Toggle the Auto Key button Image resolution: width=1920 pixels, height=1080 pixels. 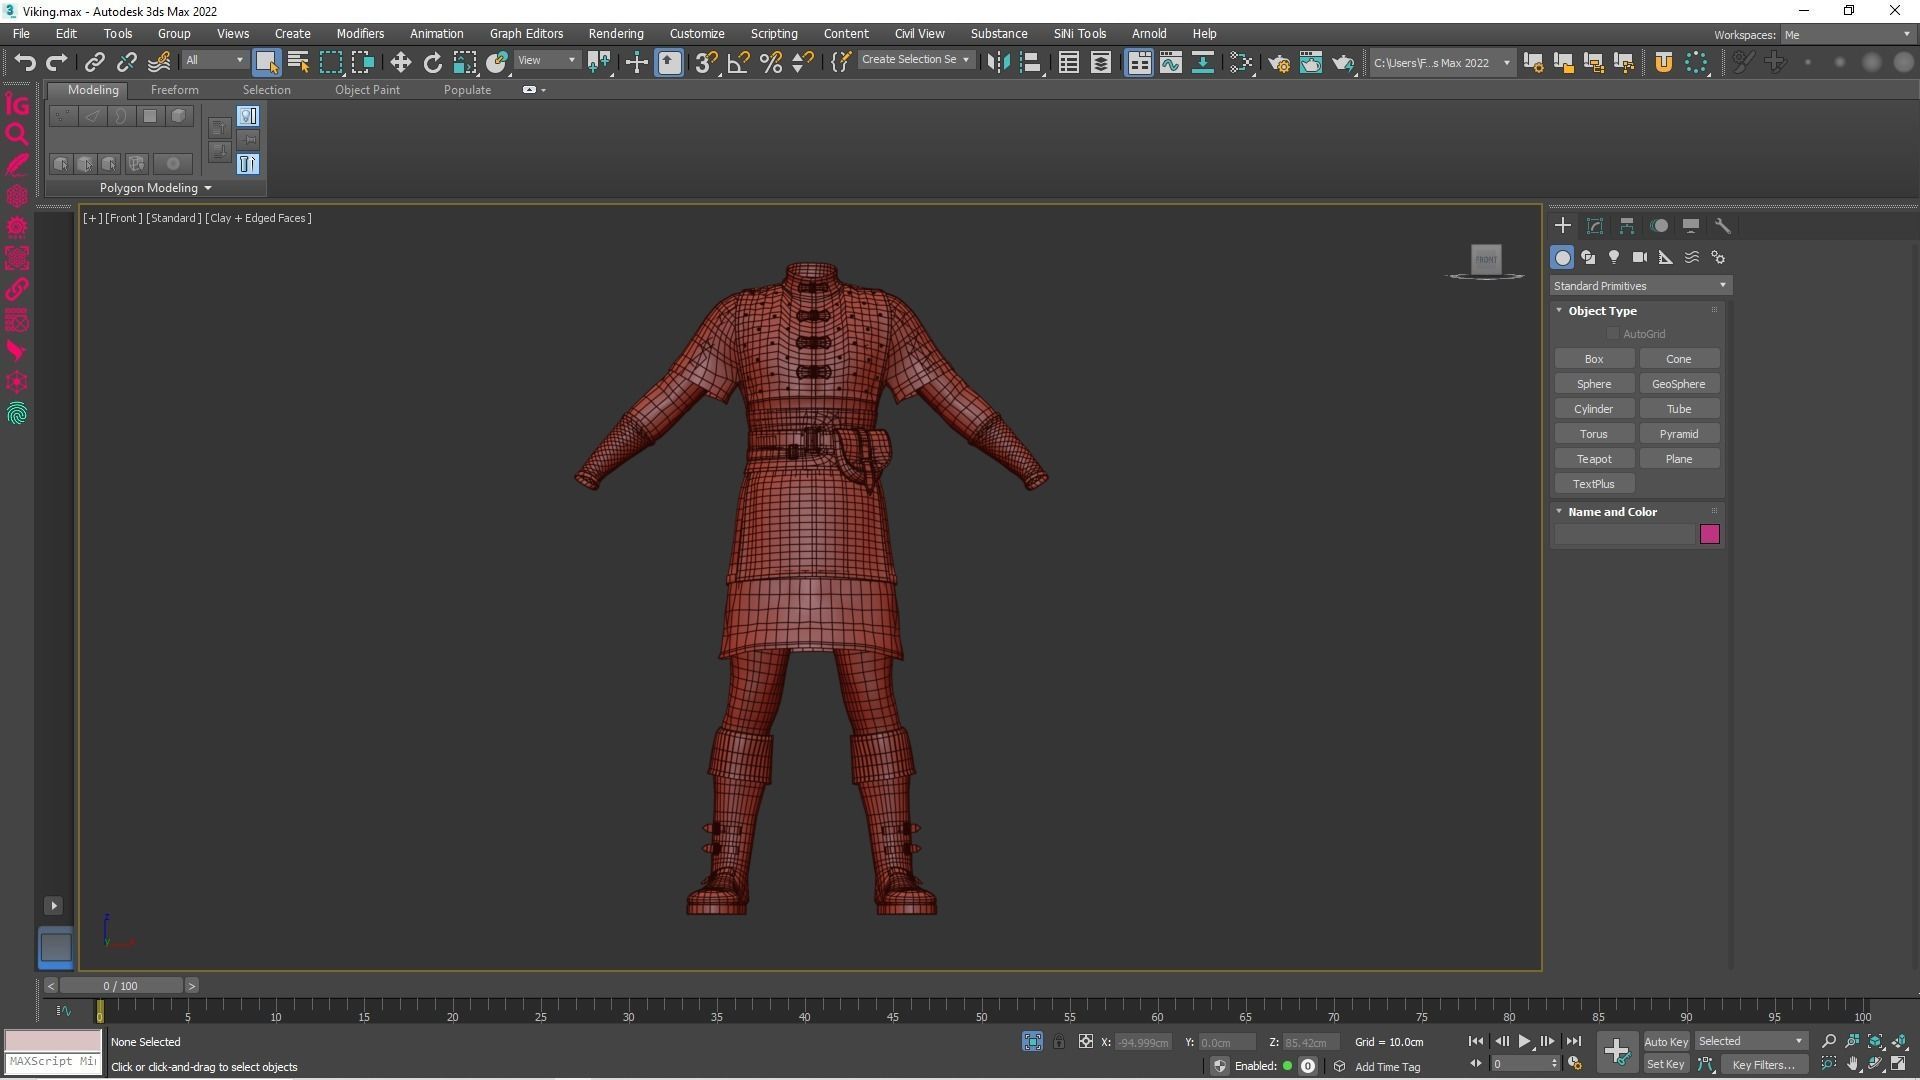[x=1665, y=1041]
